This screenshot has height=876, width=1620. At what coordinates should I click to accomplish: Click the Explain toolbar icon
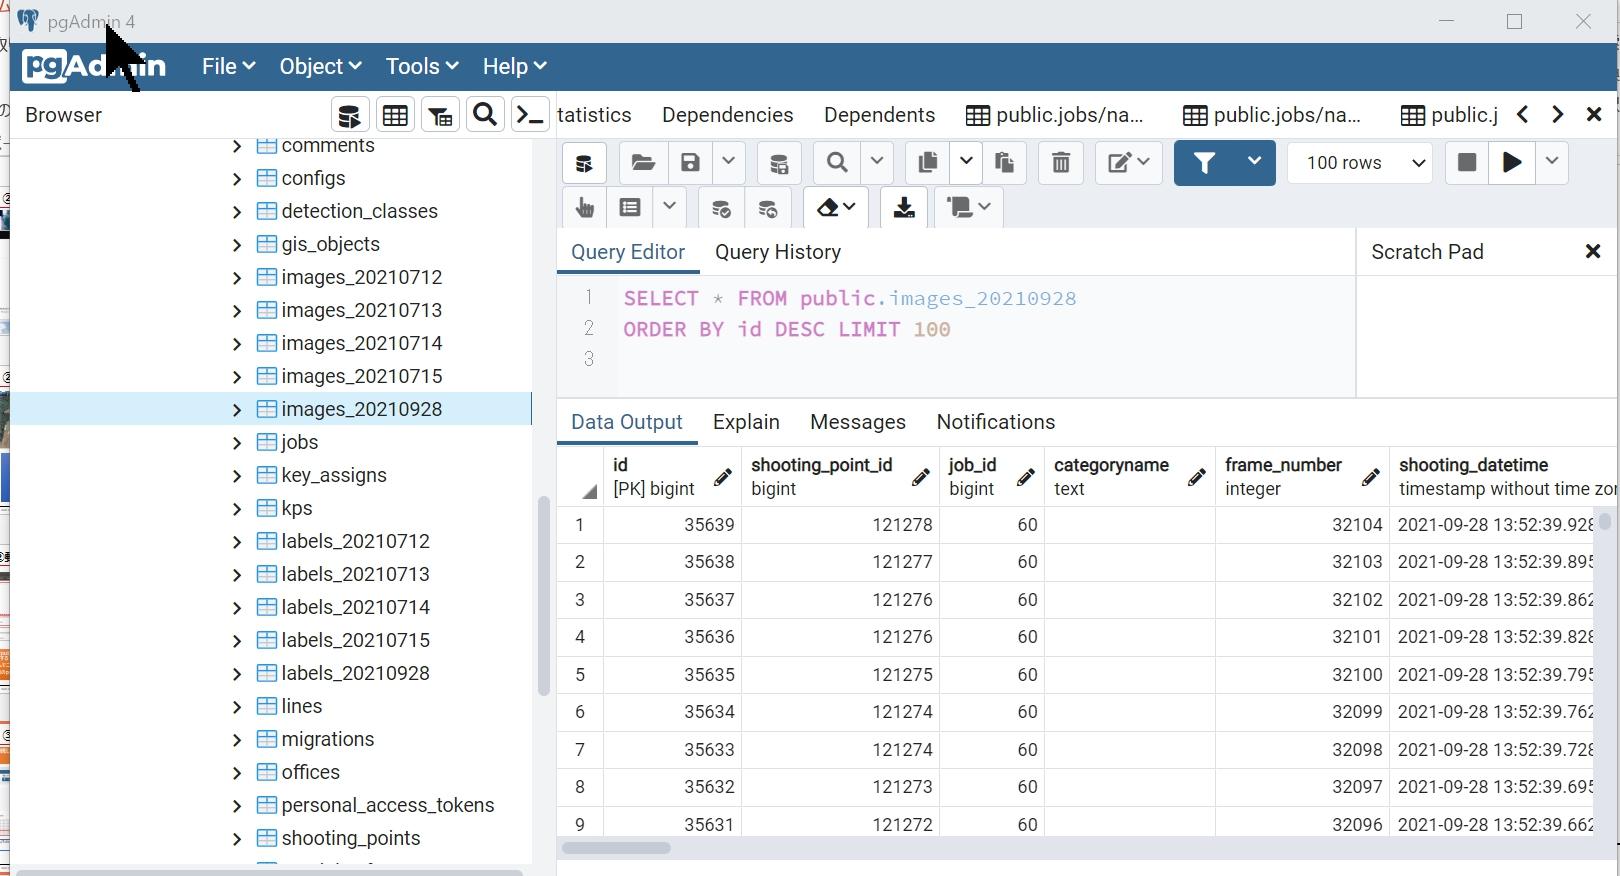[630, 207]
